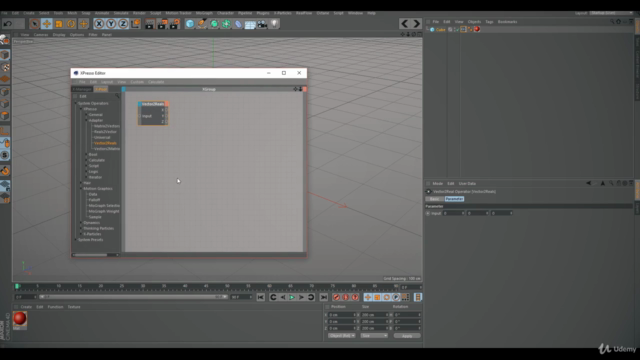Open the Size dropdown in Coordinates
The width and height of the screenshot is (640, 360).
click(x=374, y=336)
